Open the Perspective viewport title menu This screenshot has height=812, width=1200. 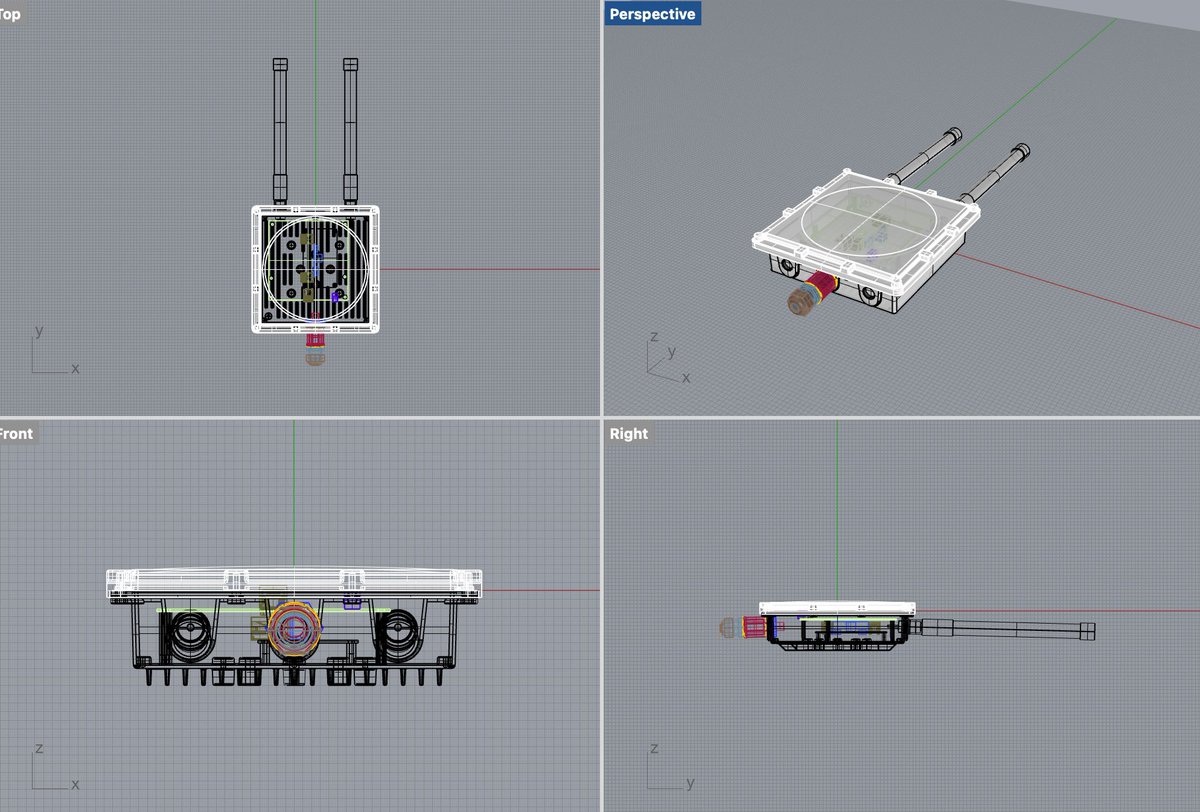[x=652, y=14]
